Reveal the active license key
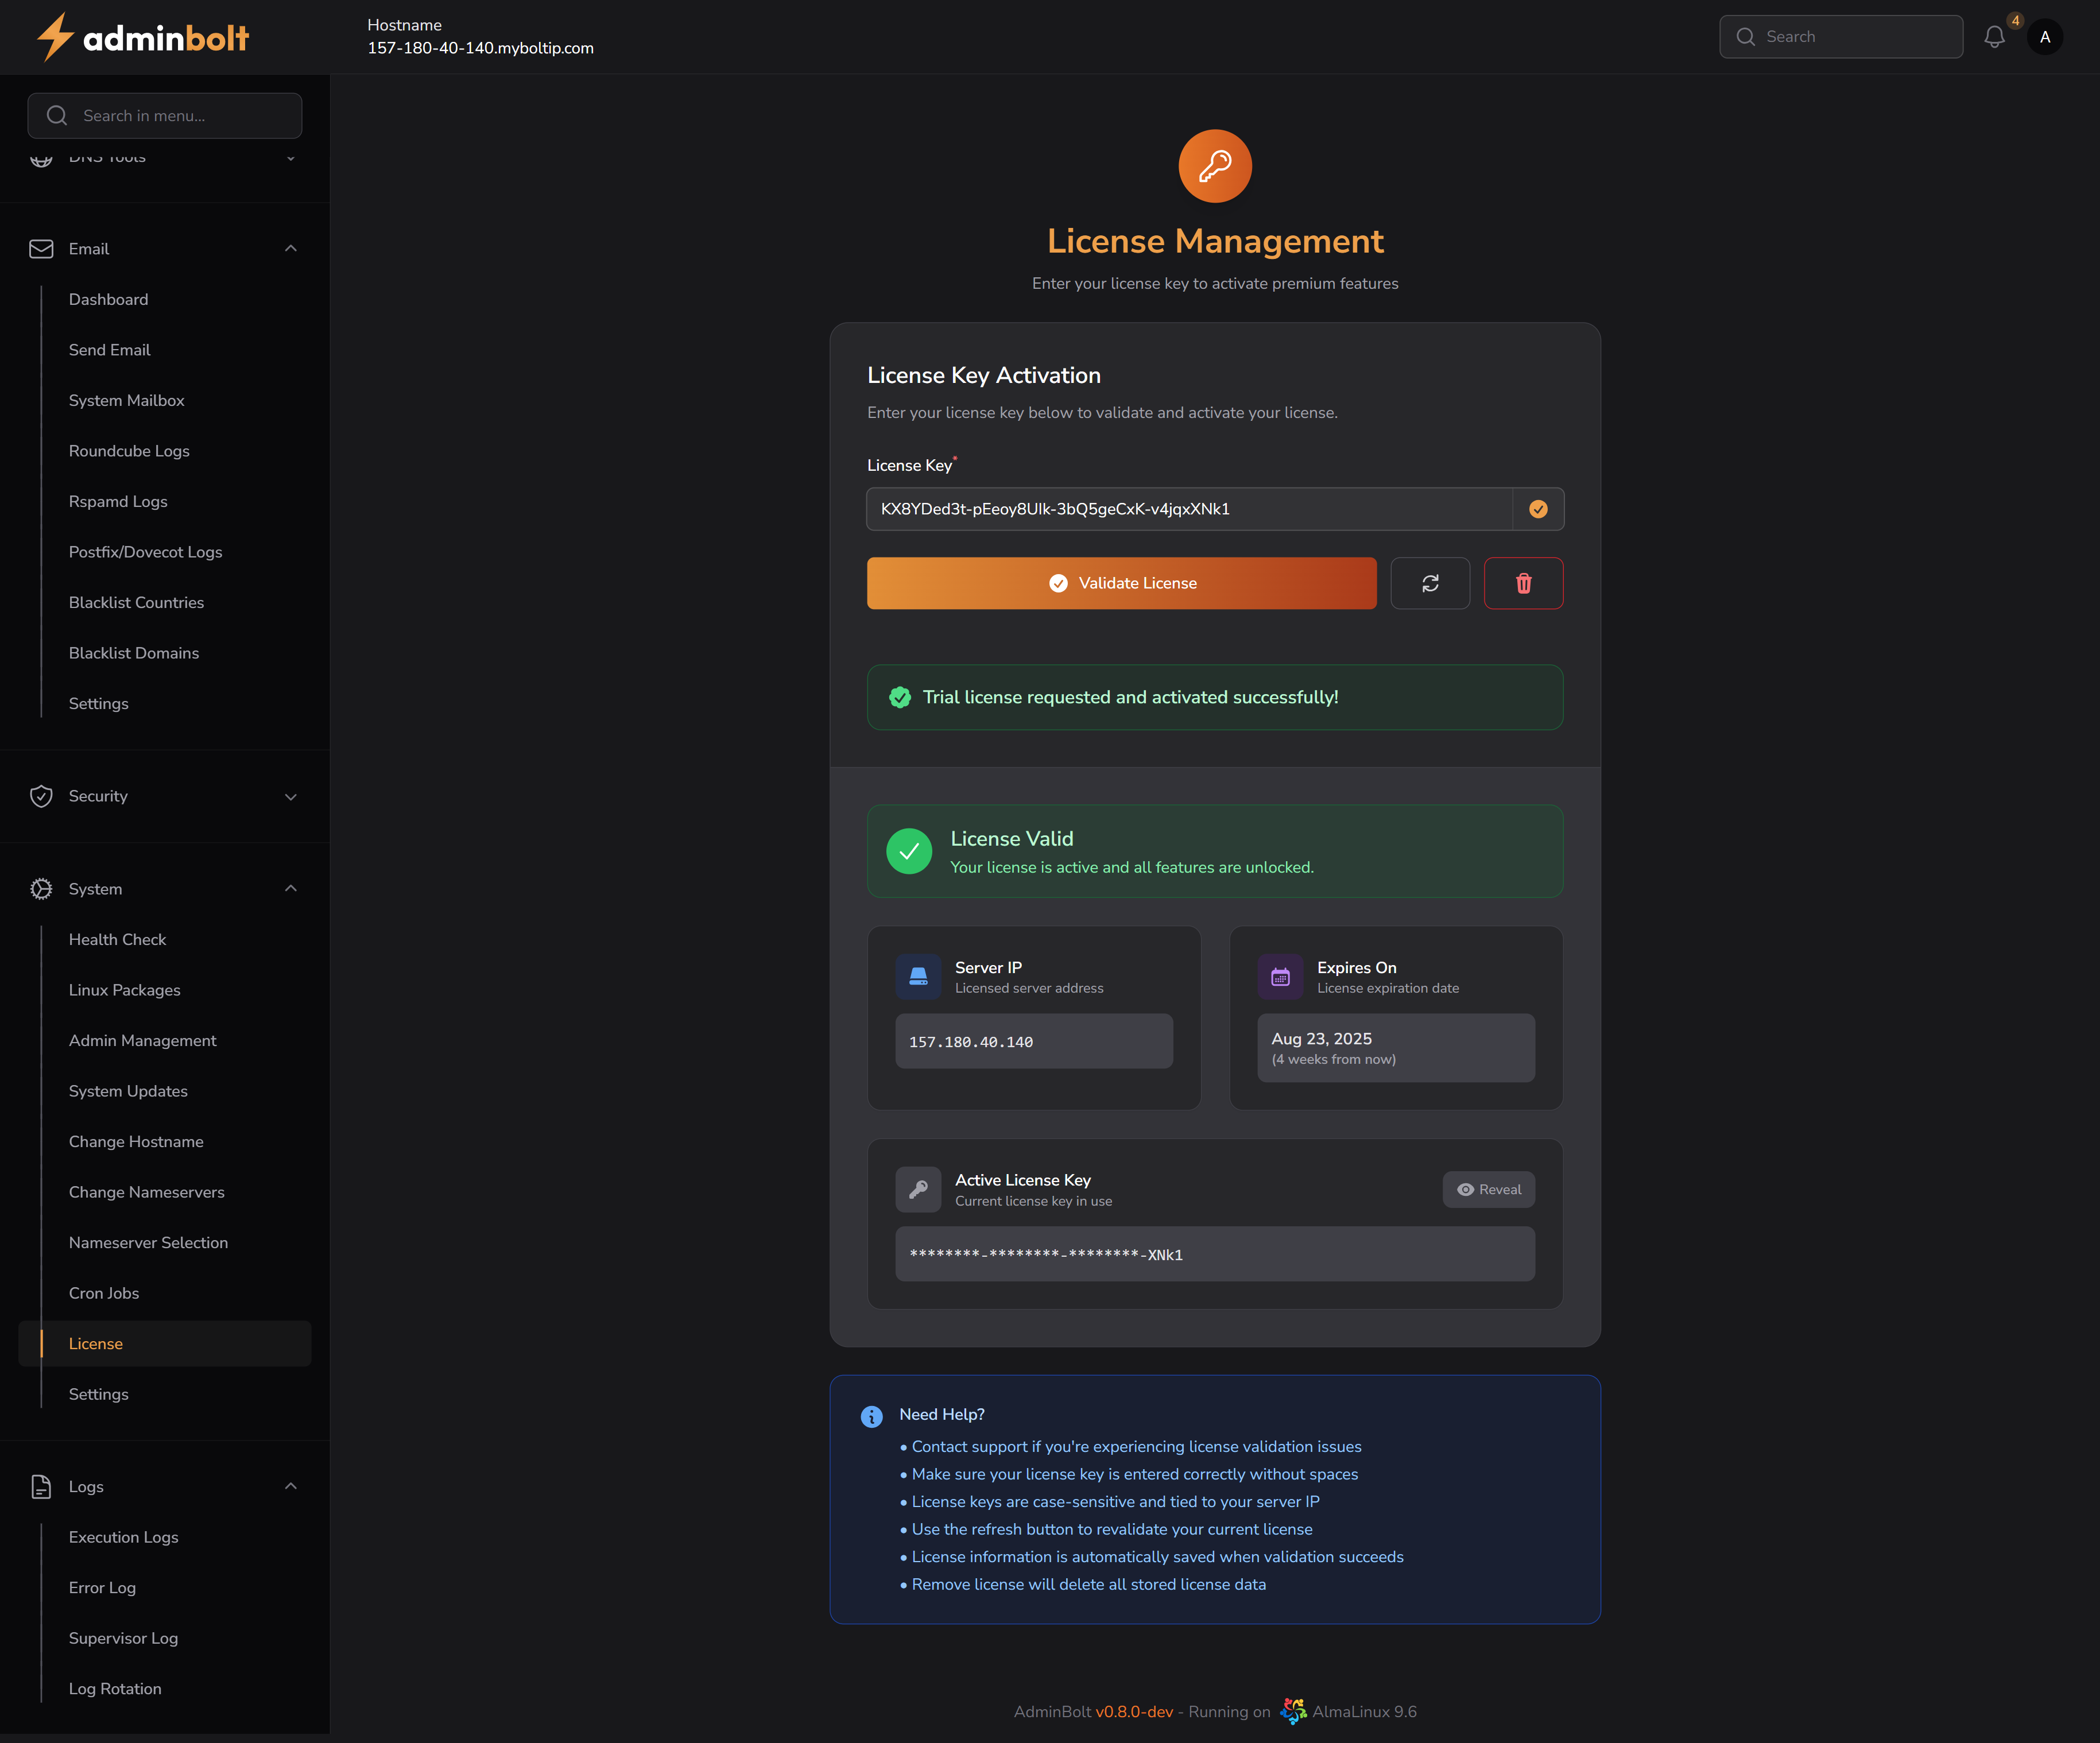The image size is (2100, 1743). [1488, 1189]
